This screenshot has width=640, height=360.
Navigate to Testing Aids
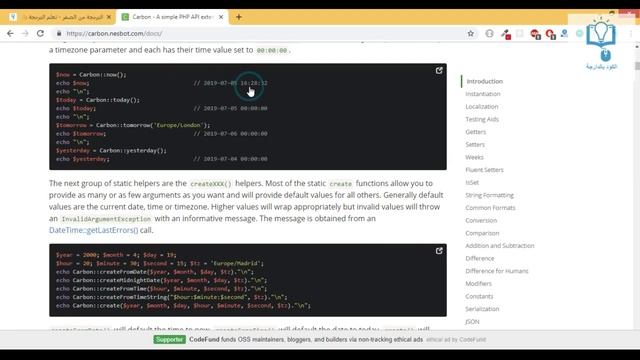(482, 119)
